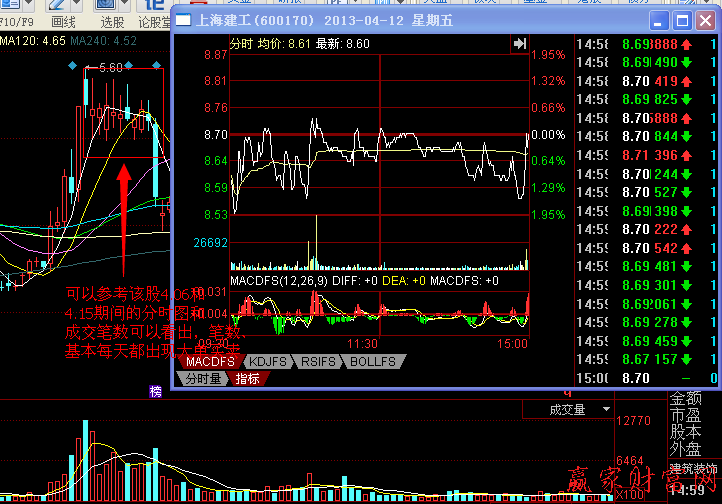The width and height of the screenshot is (722, 504).
Task: Click the blue diamond marker left of 5.60
Action: (72, 67)
